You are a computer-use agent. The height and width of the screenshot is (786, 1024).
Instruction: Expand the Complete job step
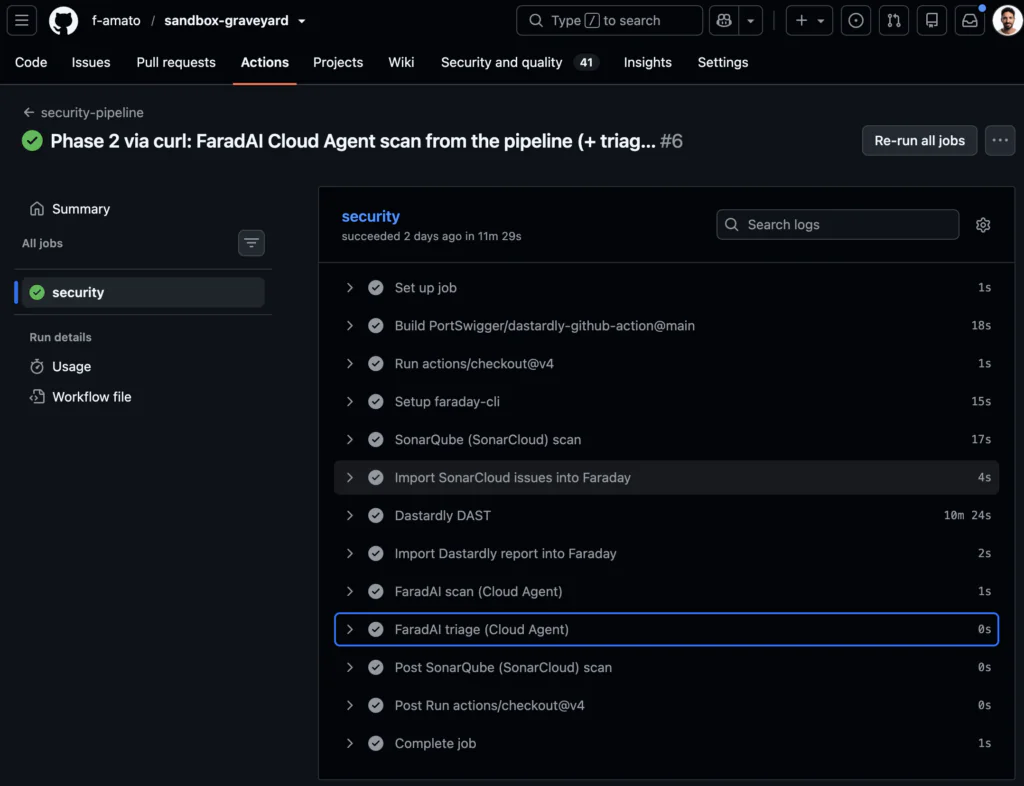(x=666, y=743)
